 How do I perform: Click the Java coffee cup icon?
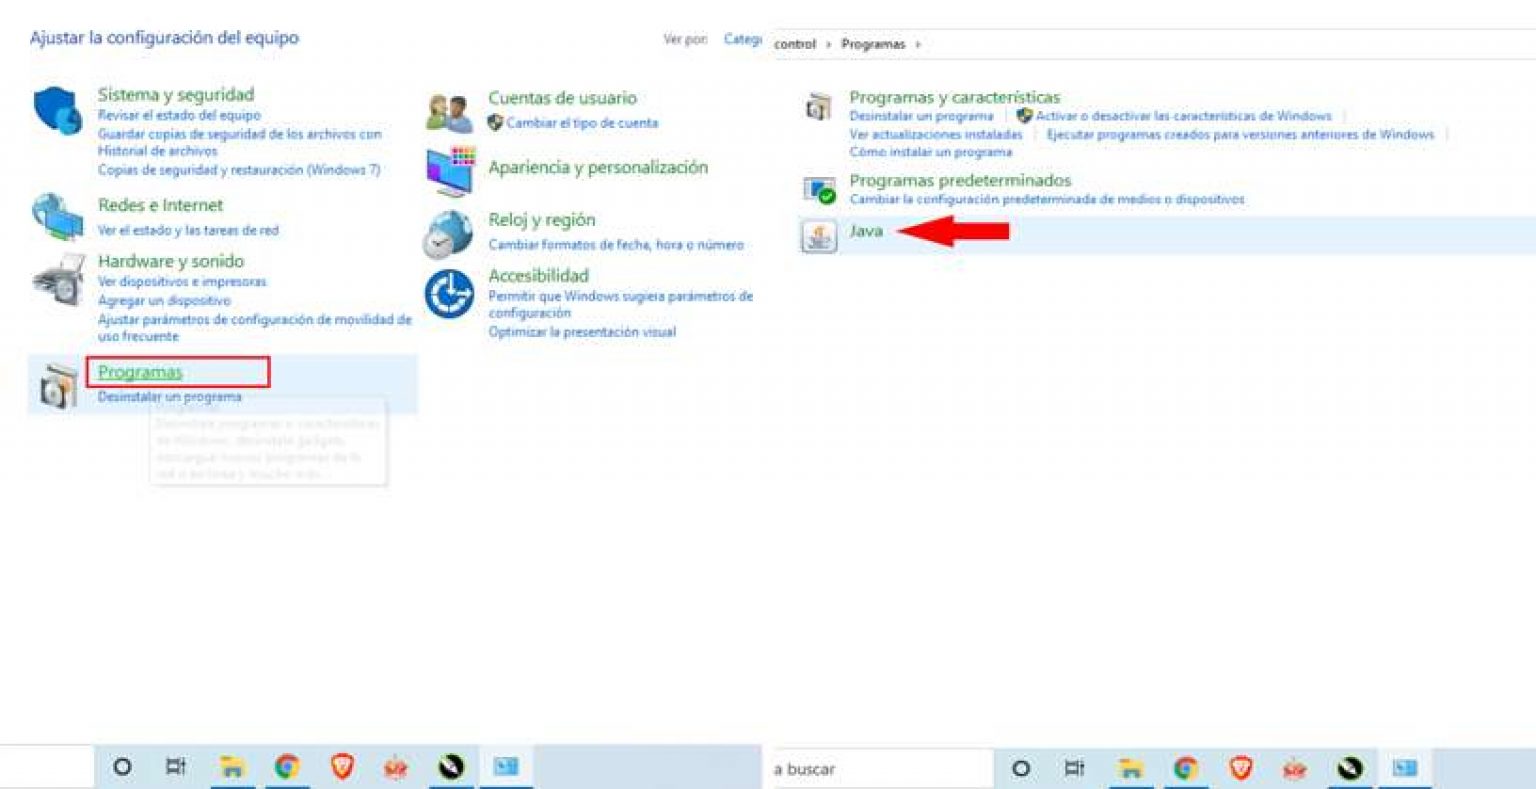[x=819, y=236]
